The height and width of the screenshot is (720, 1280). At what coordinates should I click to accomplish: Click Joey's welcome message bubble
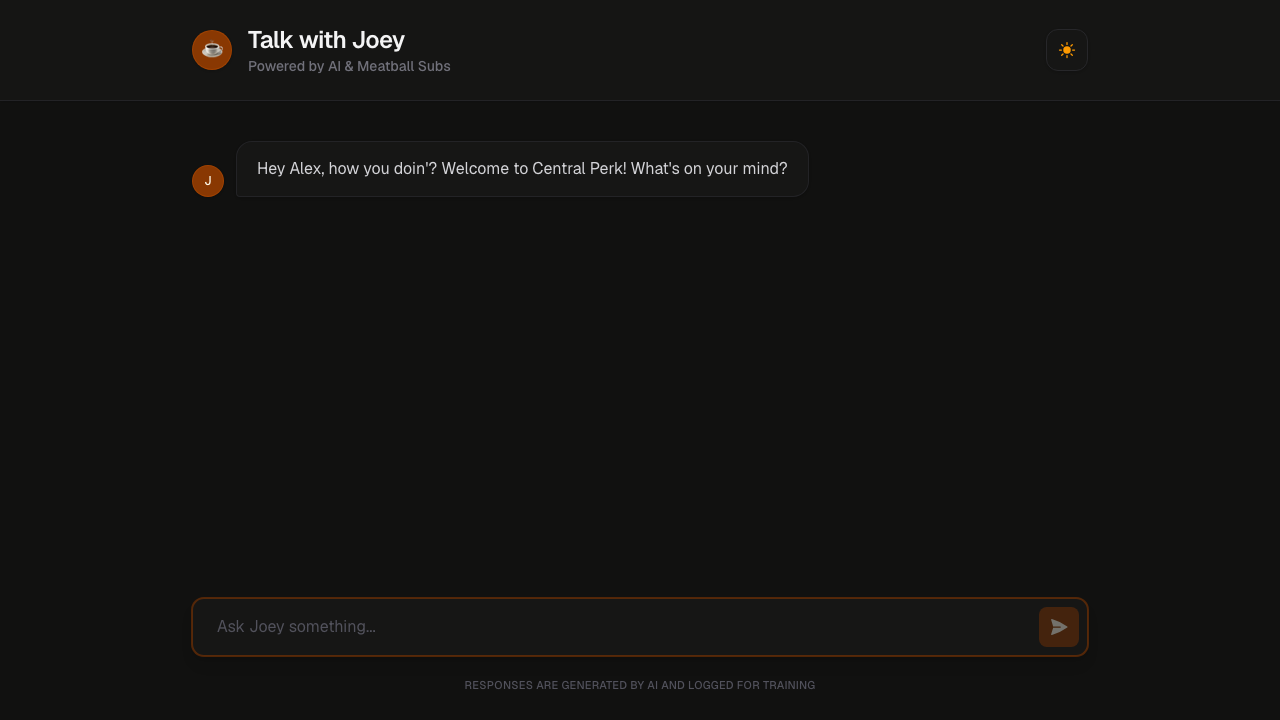(522, 169)
